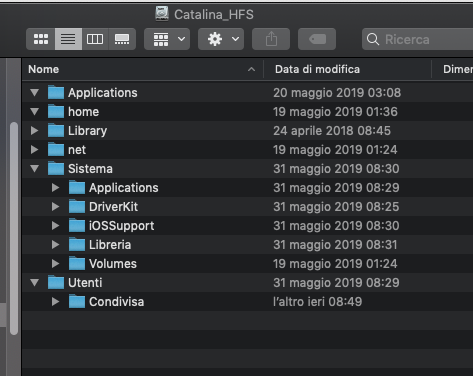
Task: Click the Catalina_HFS disk icon in title
Action: point(162,14)
